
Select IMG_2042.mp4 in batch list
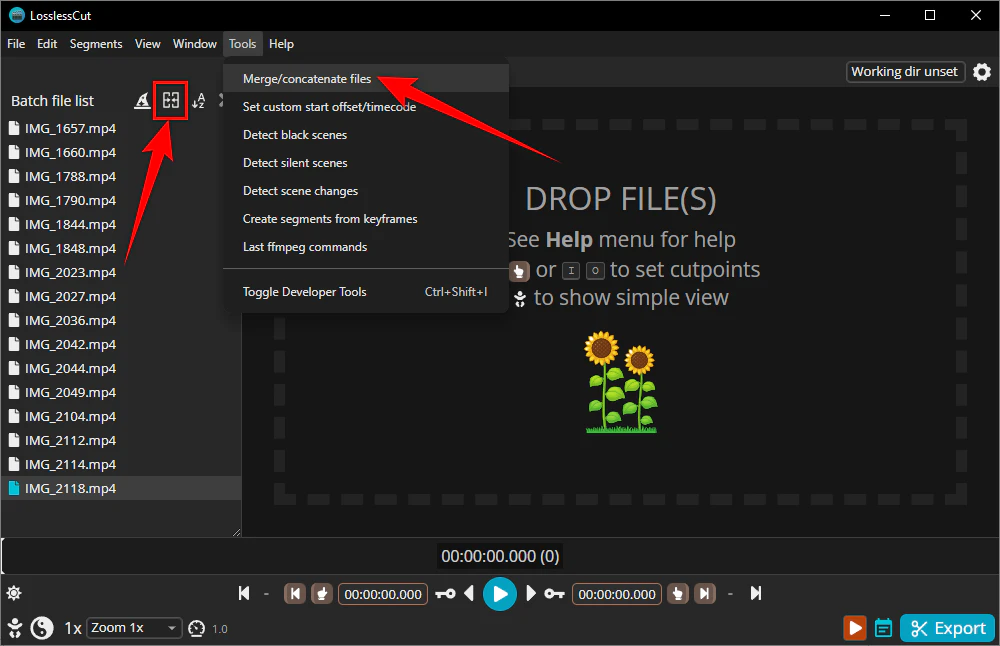pyautogui.click(x=121, y=344)
